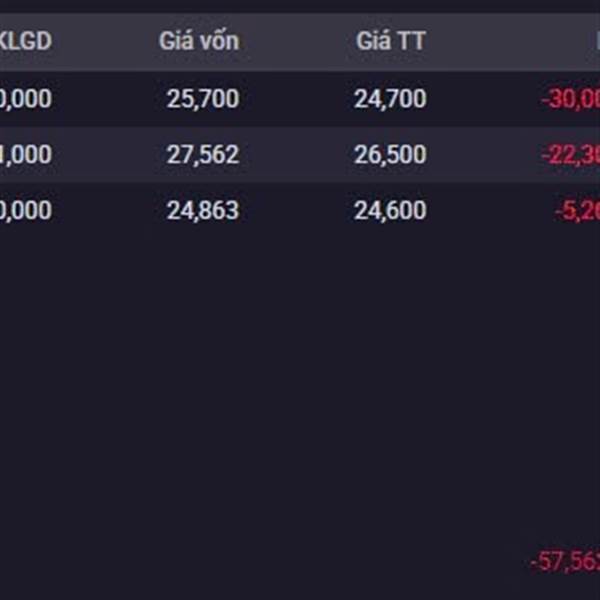Click the red loss value -22,3
The image size is (600, 600).
point(571,155)
